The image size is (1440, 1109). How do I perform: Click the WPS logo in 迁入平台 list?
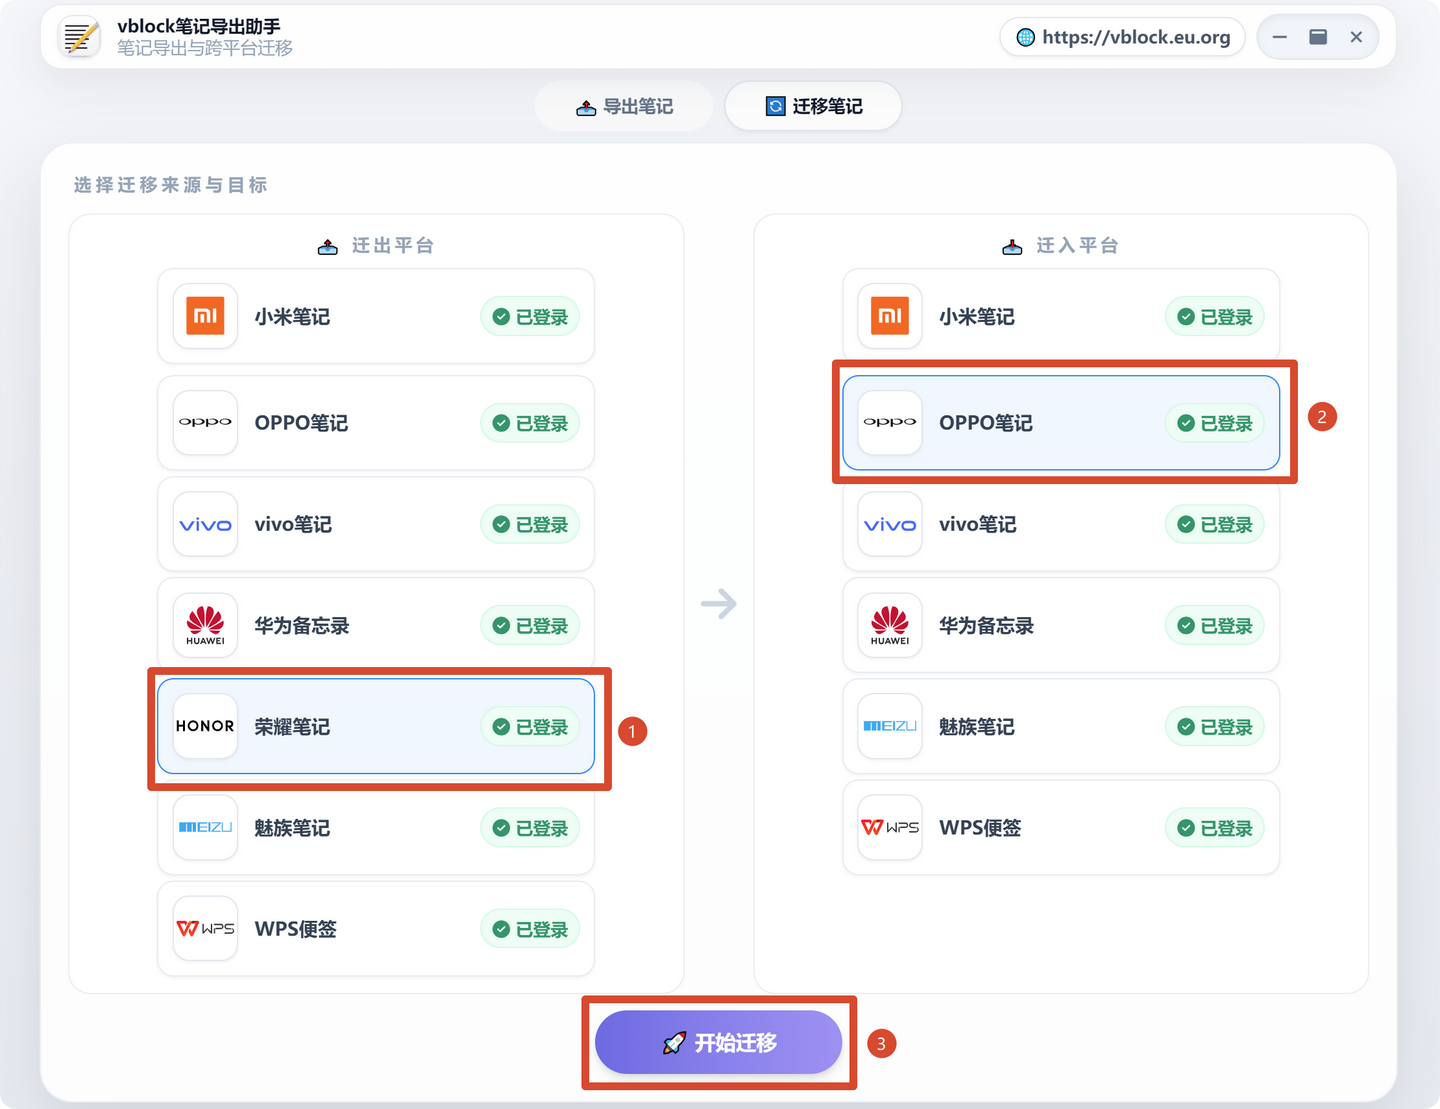point(890,827)
